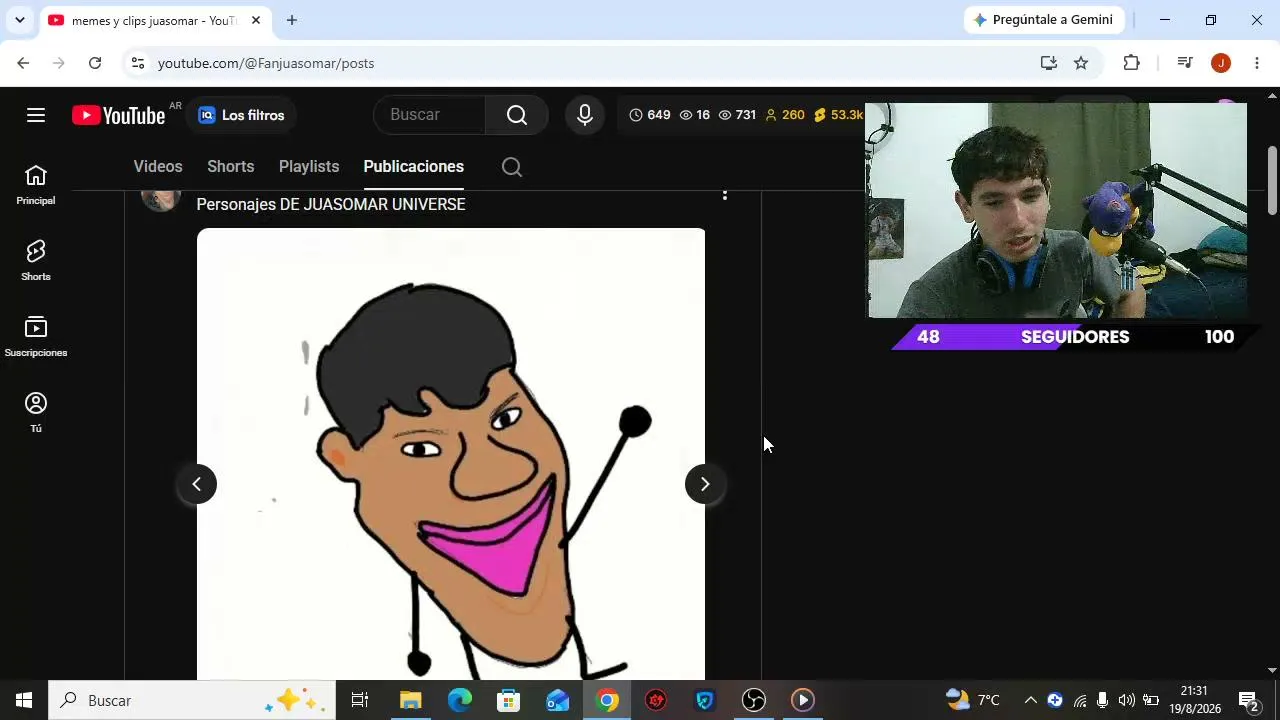This screenshot has width=1280, height=720.
Task: Click the extension stat showing 649
Action: coord(650,115)
